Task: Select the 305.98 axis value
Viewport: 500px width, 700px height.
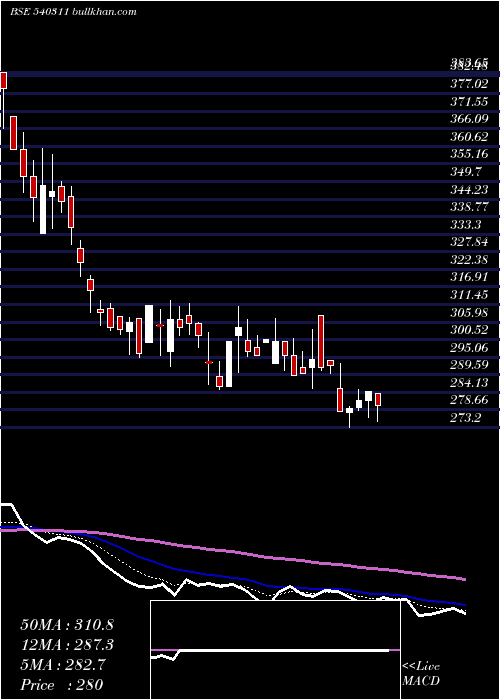Action: 469,312
